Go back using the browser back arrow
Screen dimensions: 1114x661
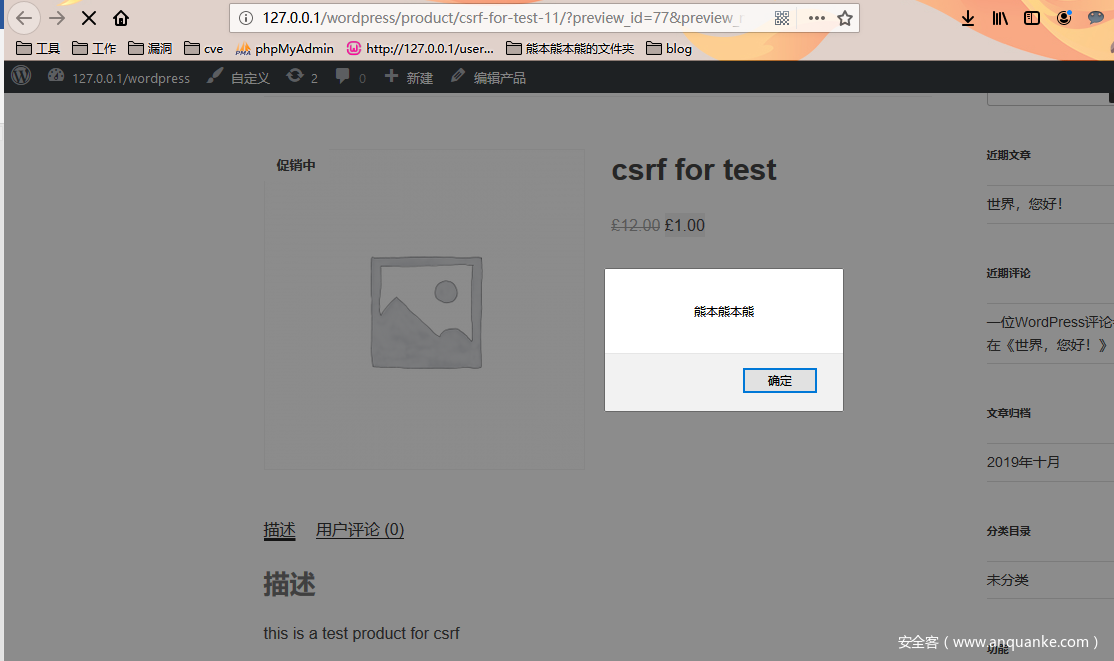[x=24, y=18]
